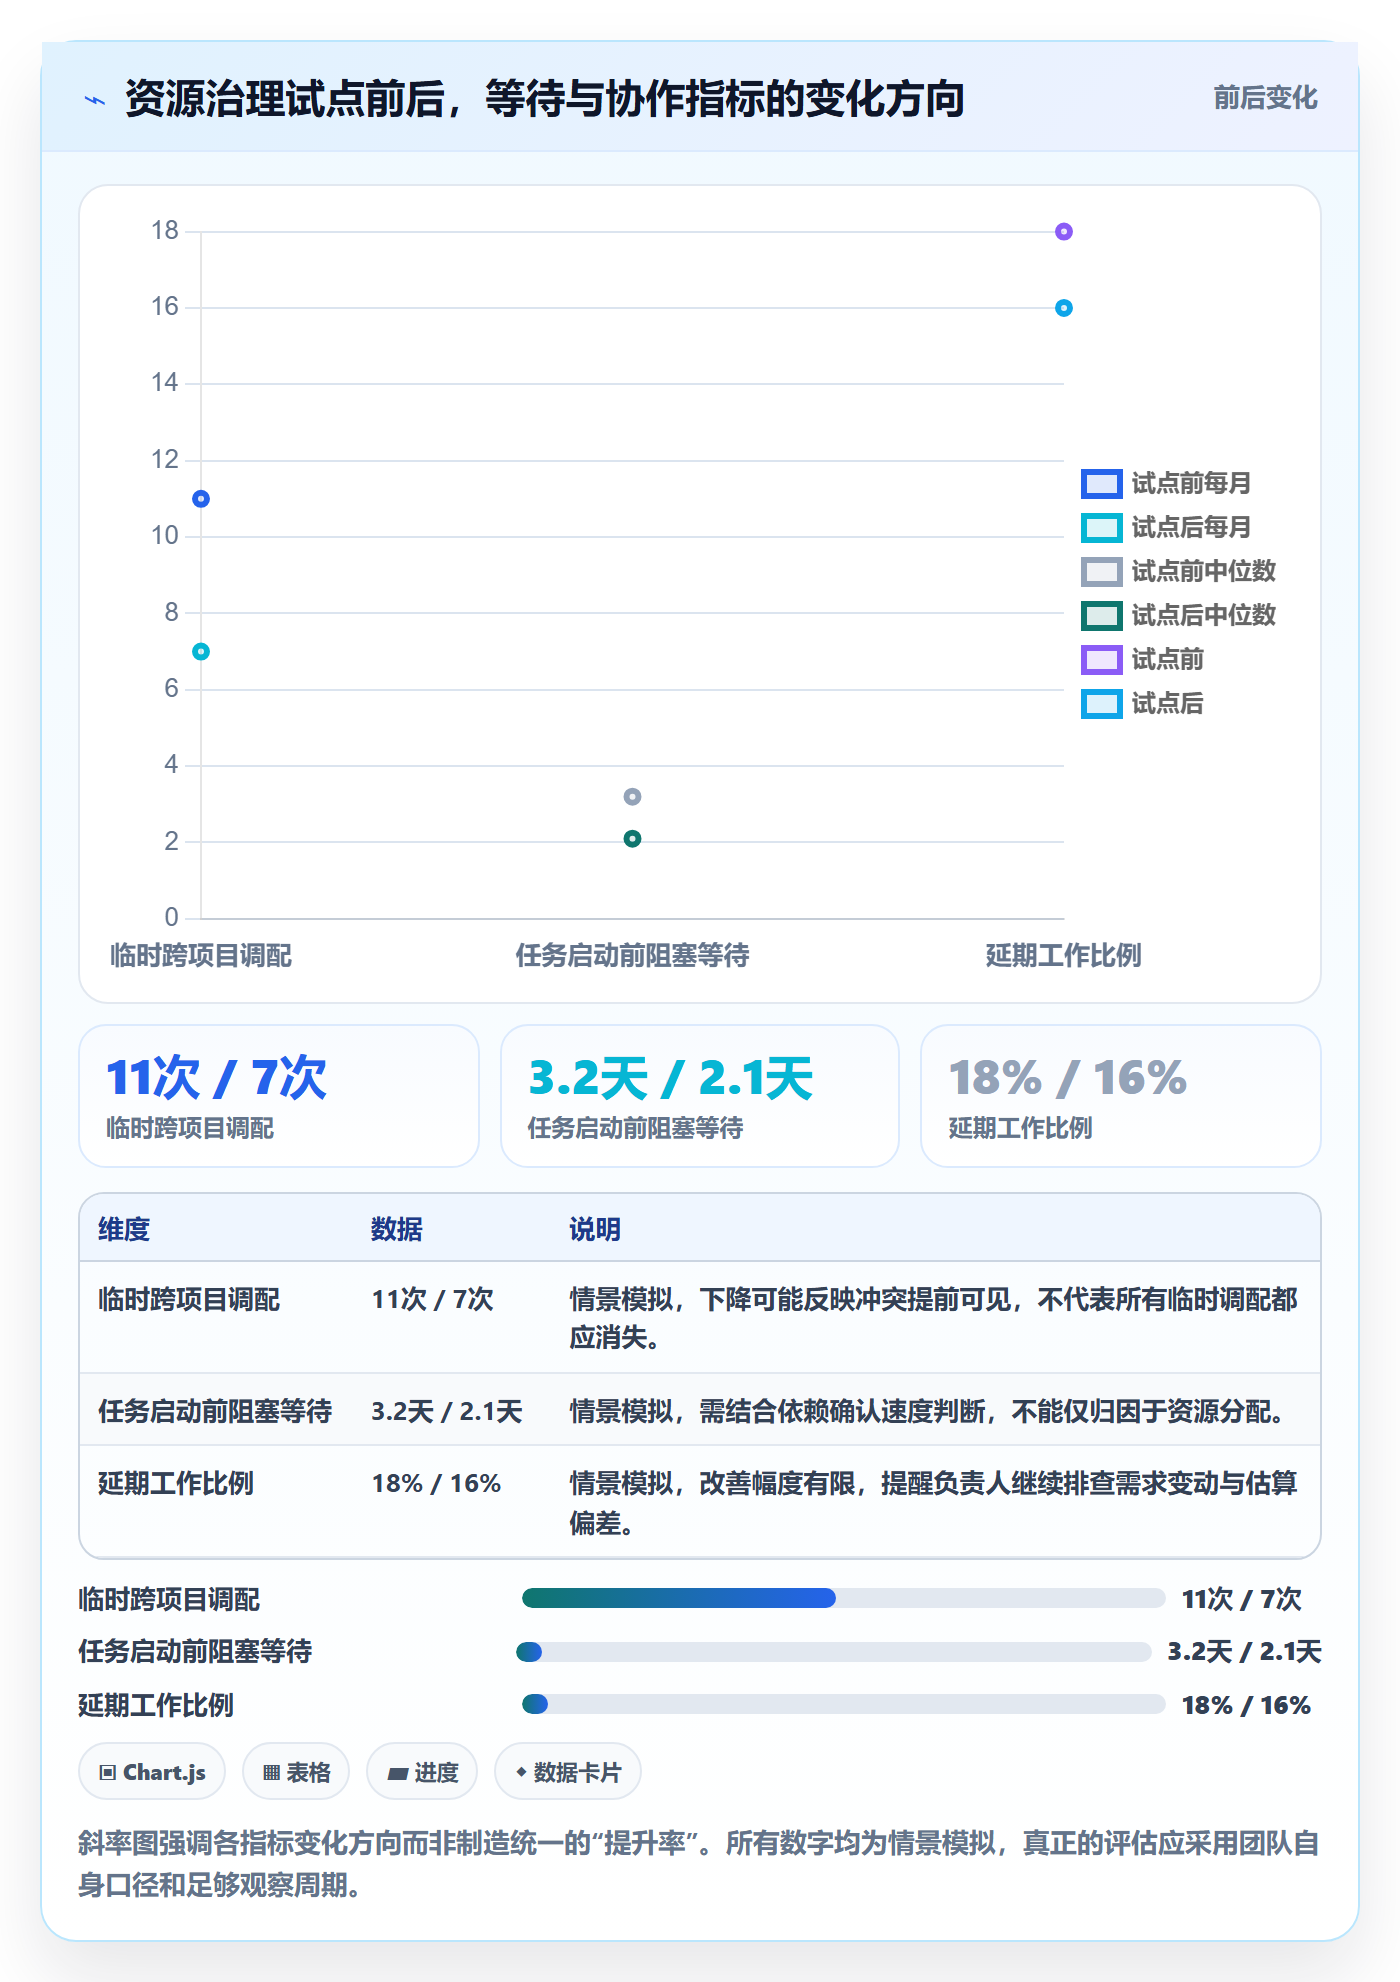Open the 11次 / 7次 data card
Screen dimensions: 1400x1982
coord(279,1096)
